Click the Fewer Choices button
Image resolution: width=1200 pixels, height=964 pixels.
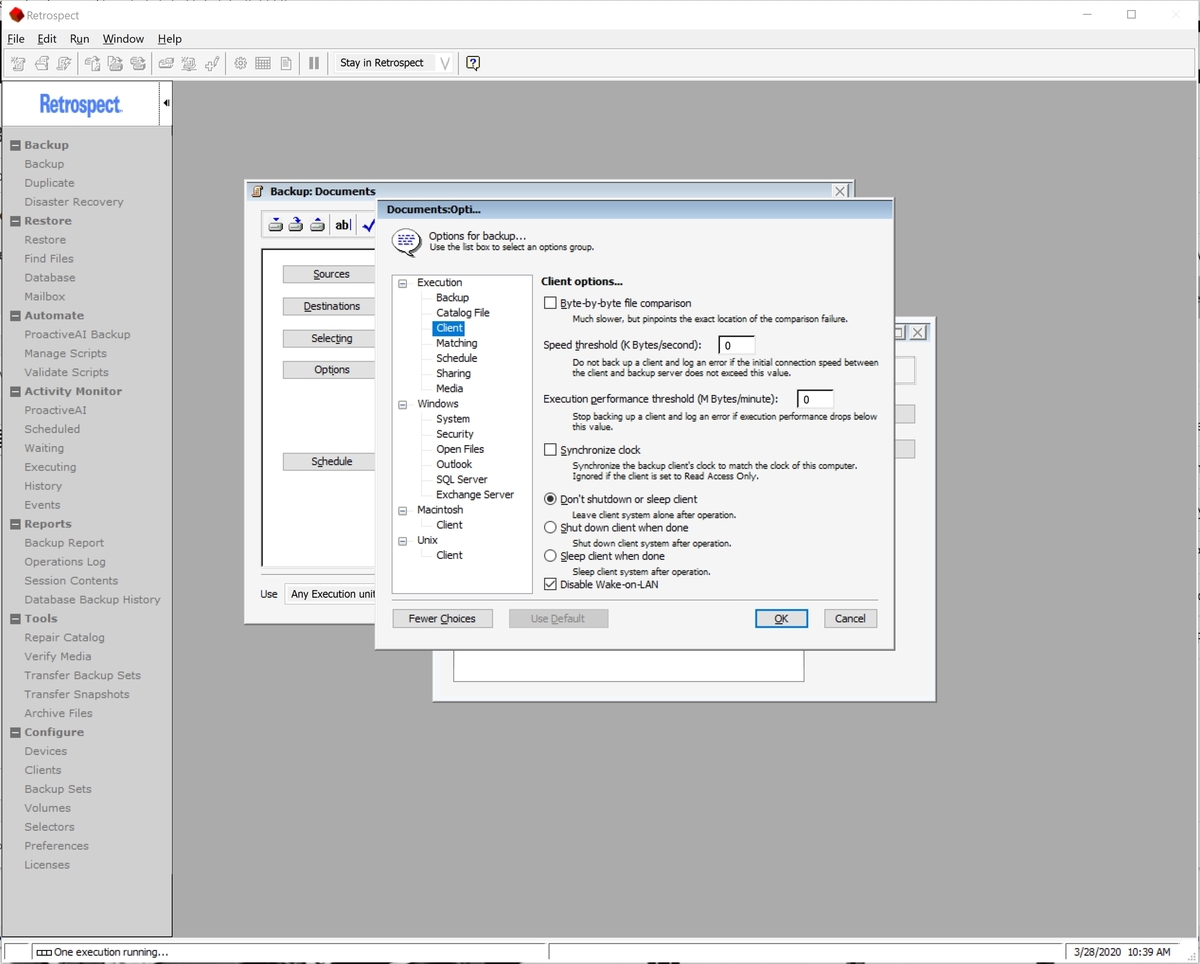point(442,619)
